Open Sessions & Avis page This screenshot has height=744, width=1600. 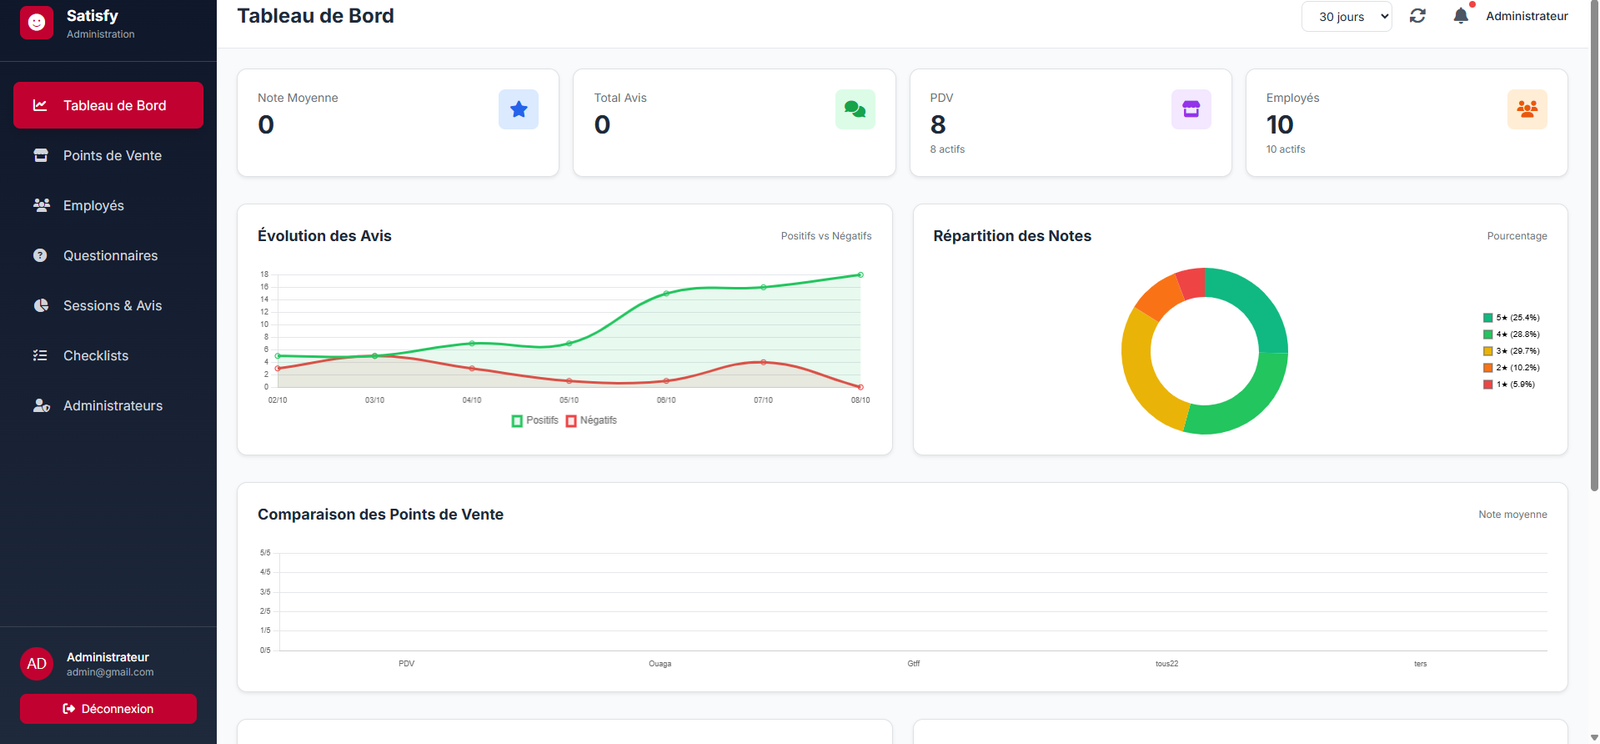point(108,305)
